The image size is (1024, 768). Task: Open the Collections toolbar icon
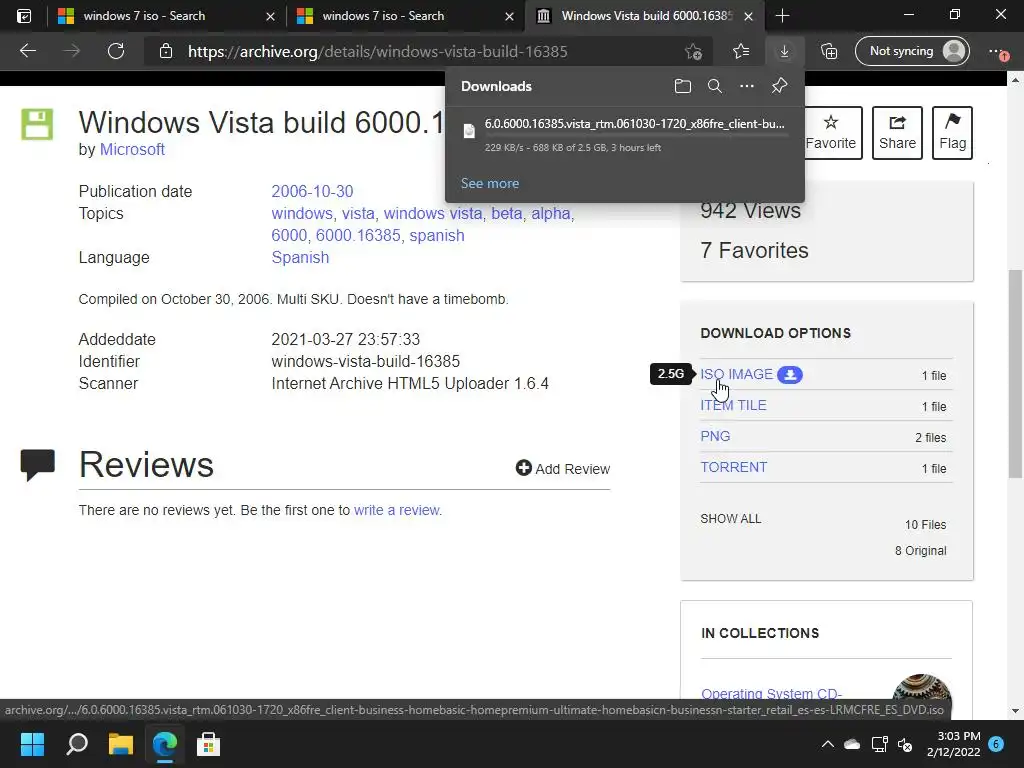[x=829, y=51]
